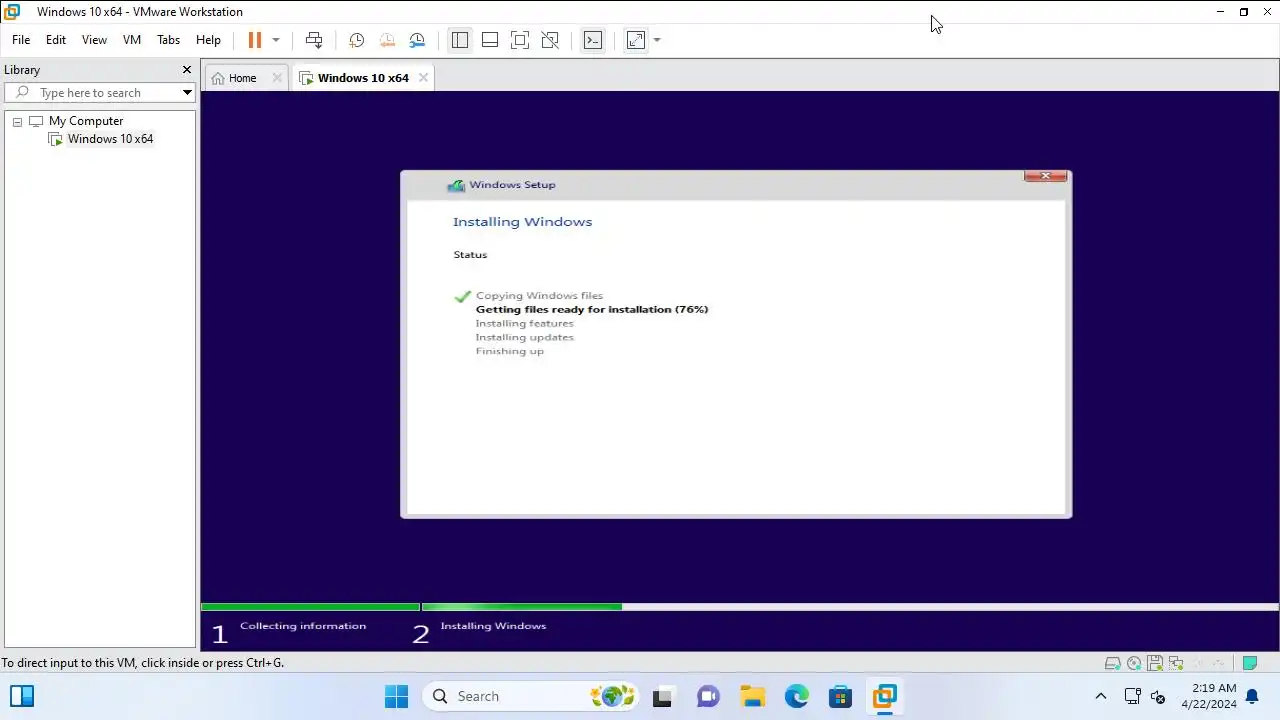The image size is (1280, 720).
Task: Open the chat app on taskbar
Action: coord(708,696)
